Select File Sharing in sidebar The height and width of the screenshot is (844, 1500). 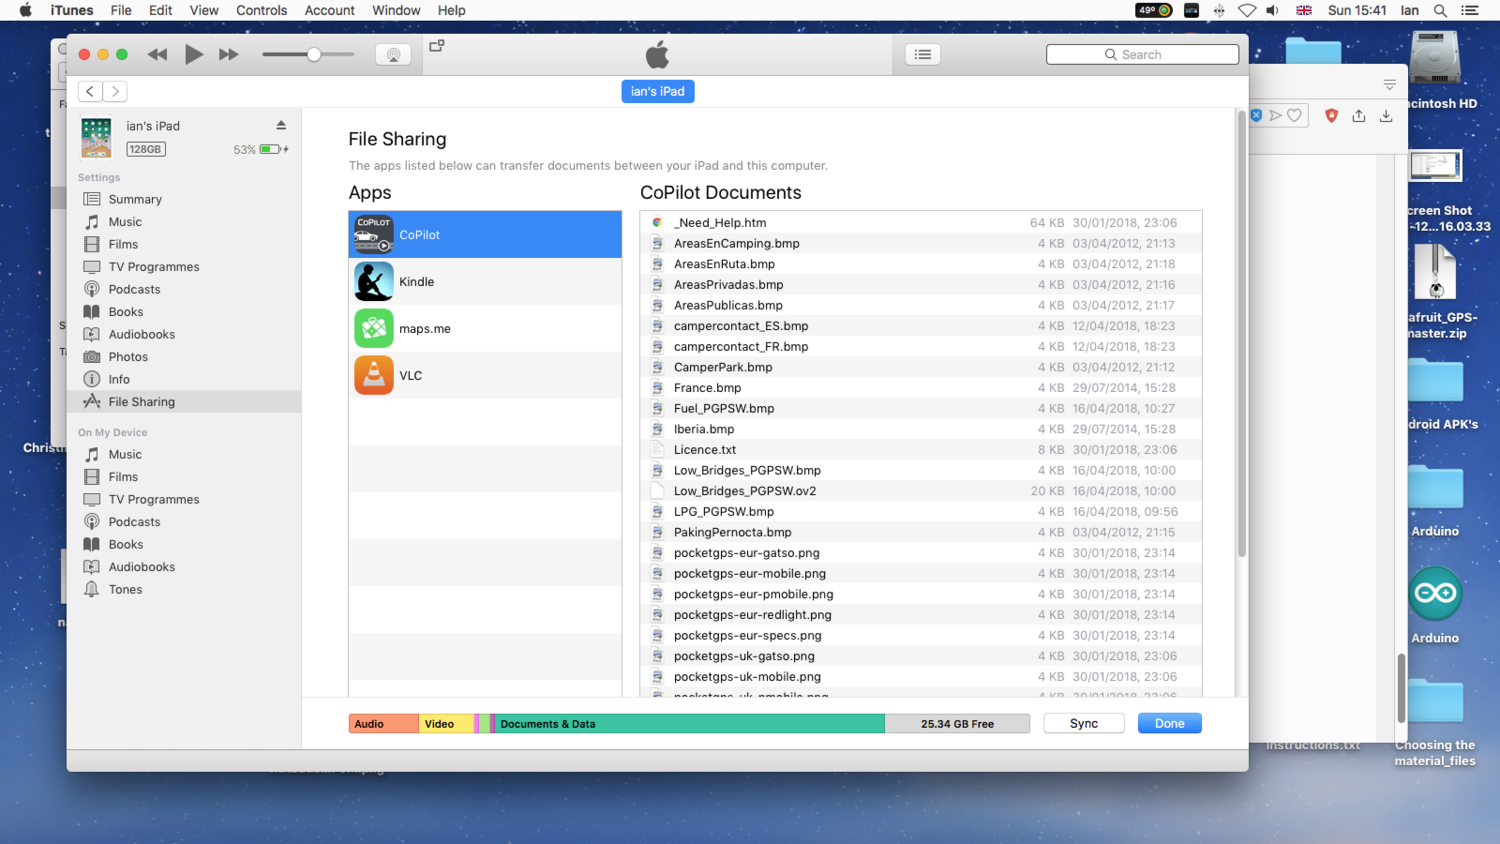pos(184,402)
